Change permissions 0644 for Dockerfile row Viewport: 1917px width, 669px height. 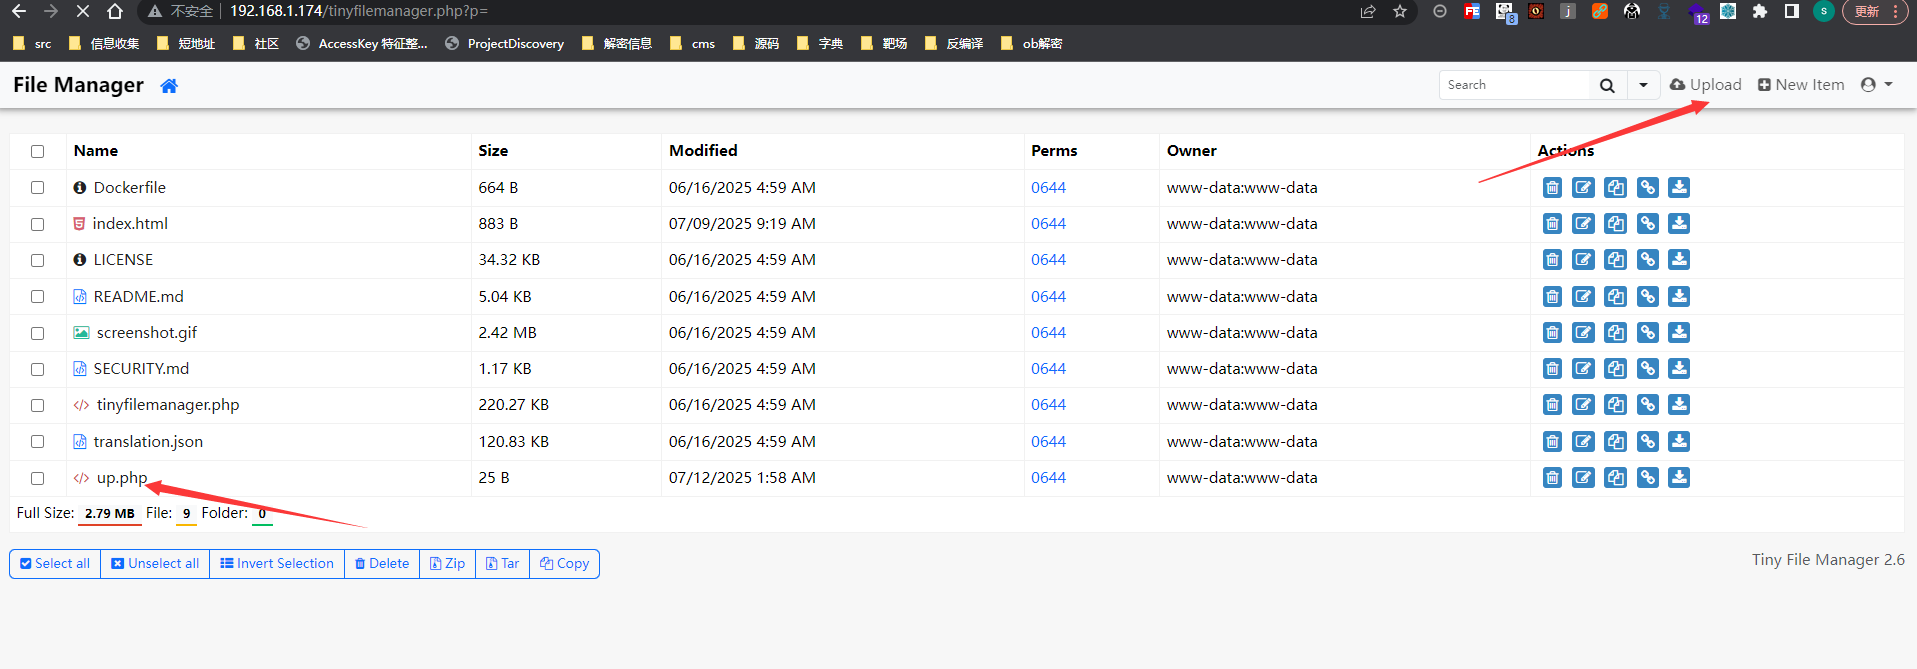tap(1048, 188)
